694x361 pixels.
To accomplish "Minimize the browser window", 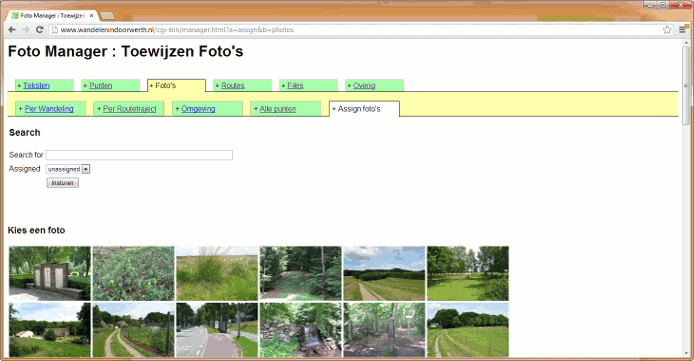I will (x=650, y=5).
